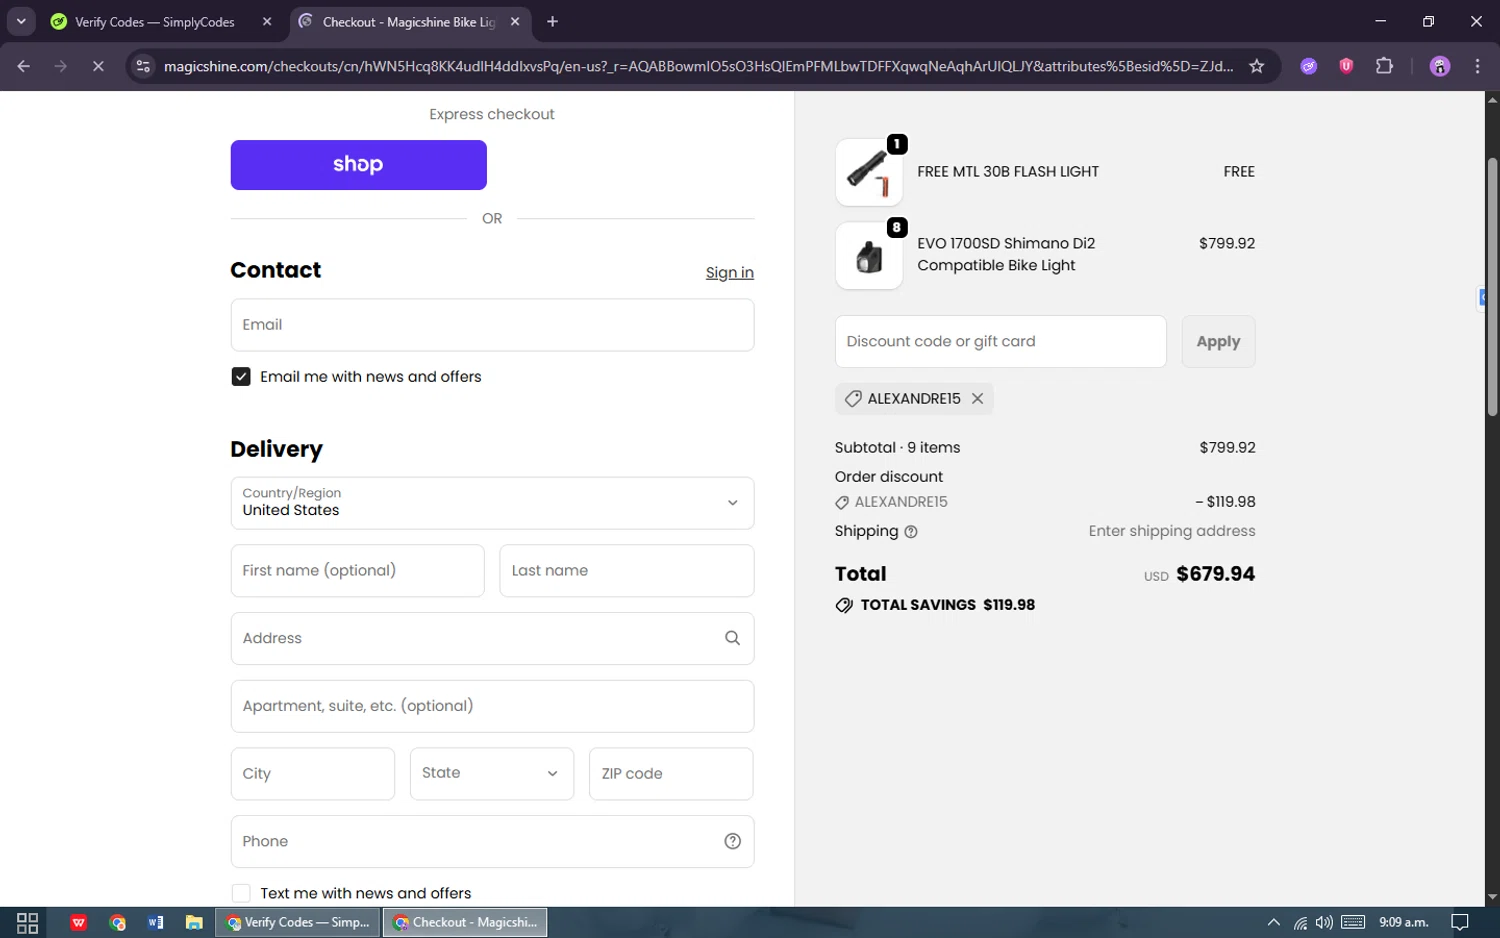Check Text me with news and offers

click(241, 893)
